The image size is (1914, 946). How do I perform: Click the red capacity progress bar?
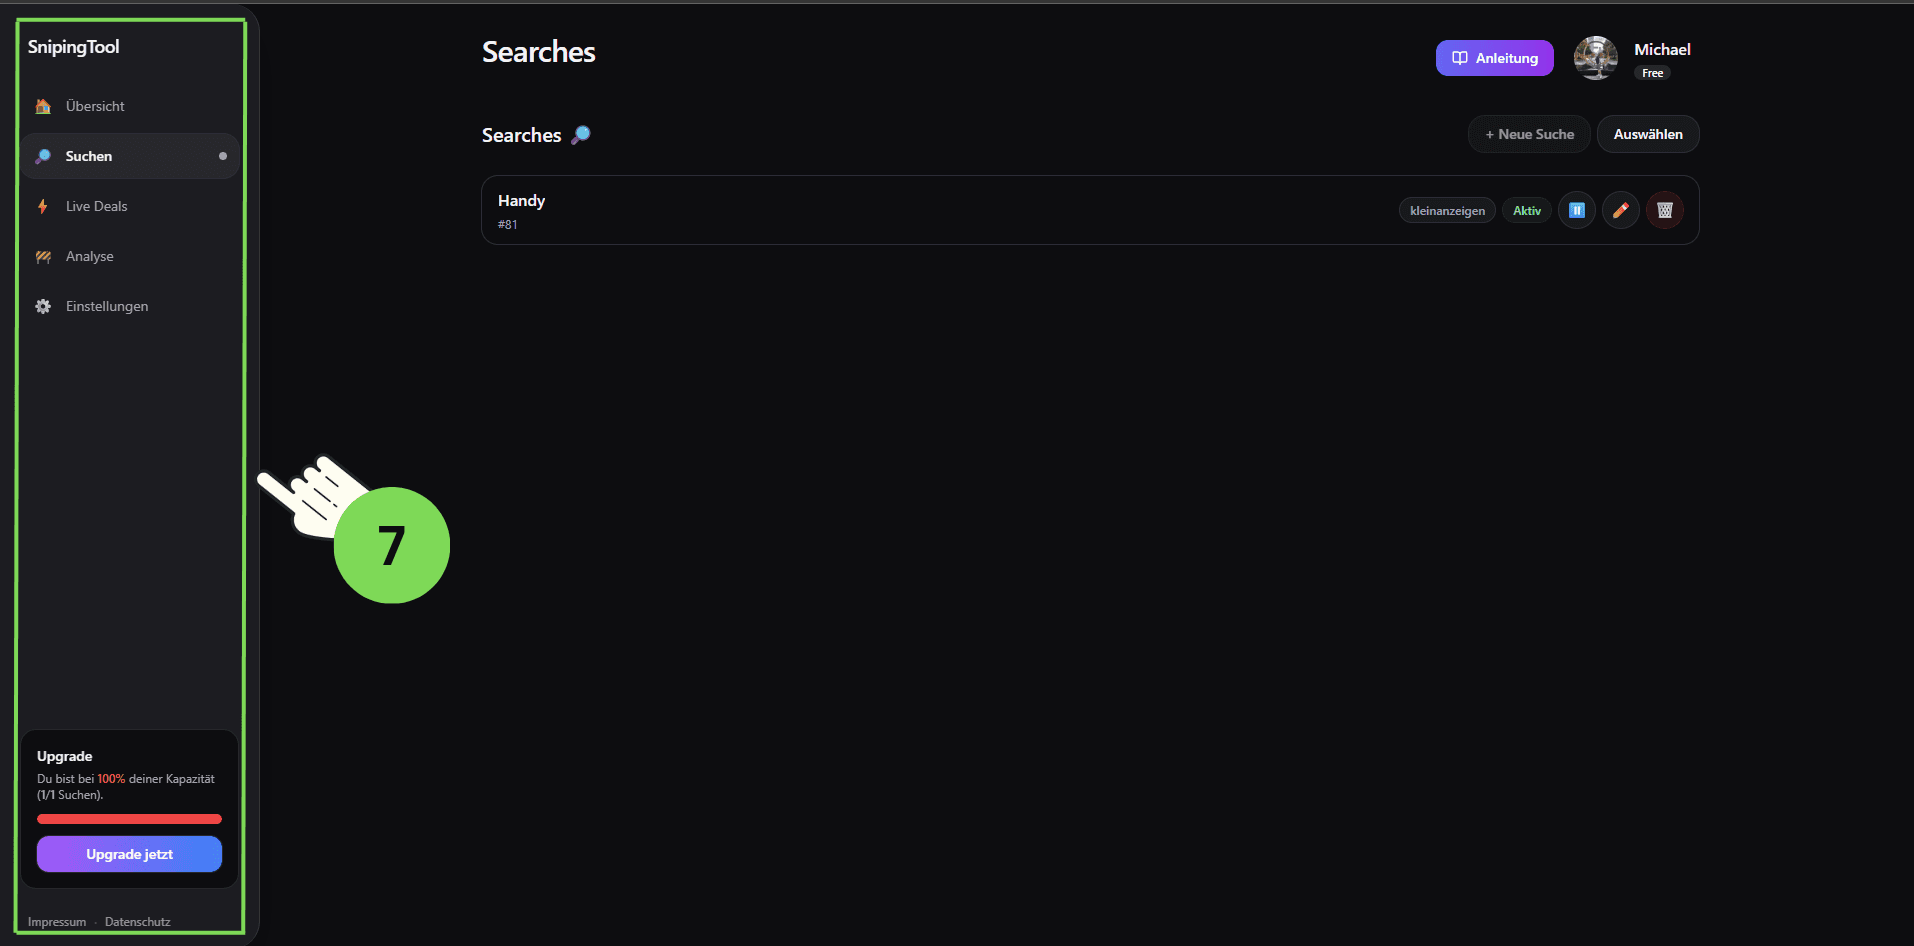[x=129, y=818]
